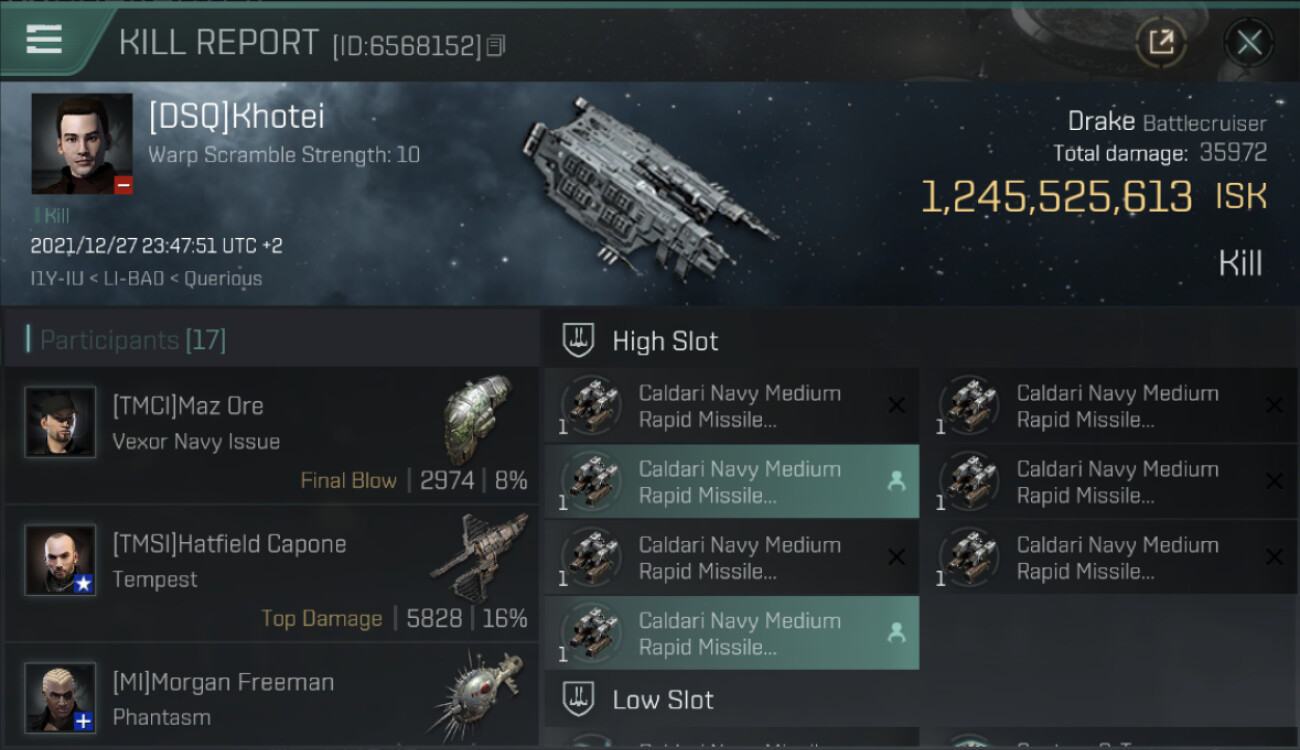Click the share kill report icon
Image resolution: width=1300 pixels, height=750 pixels.
click(1161, 42)
